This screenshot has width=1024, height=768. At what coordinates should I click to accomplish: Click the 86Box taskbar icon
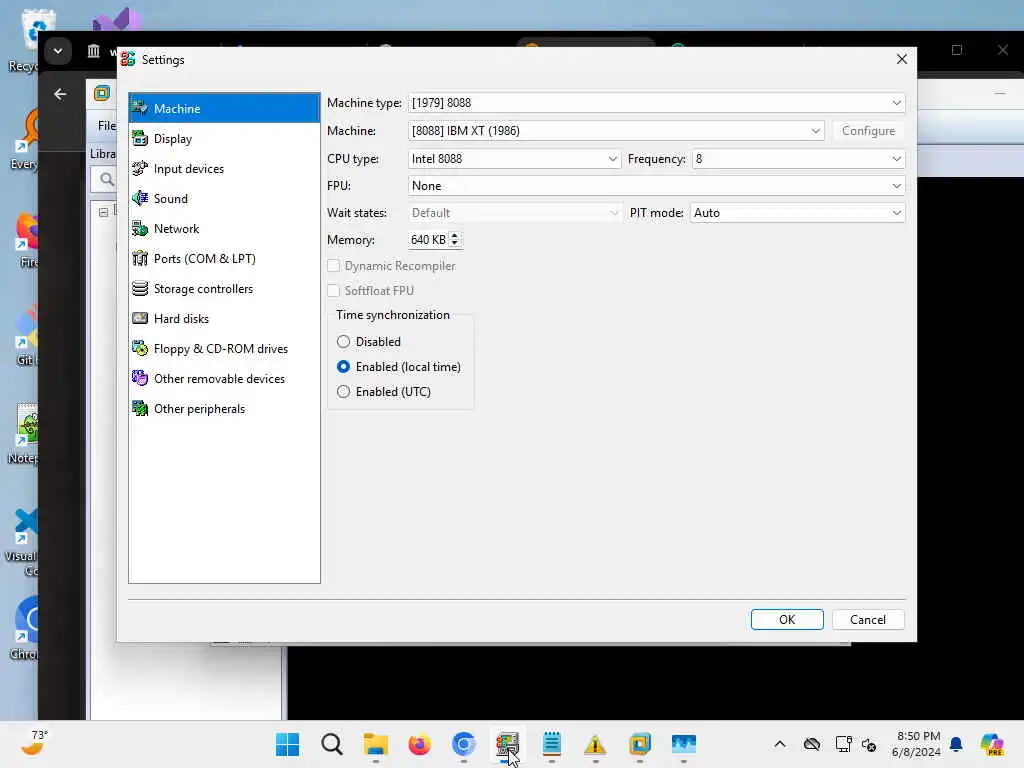(x=507, y=744)
